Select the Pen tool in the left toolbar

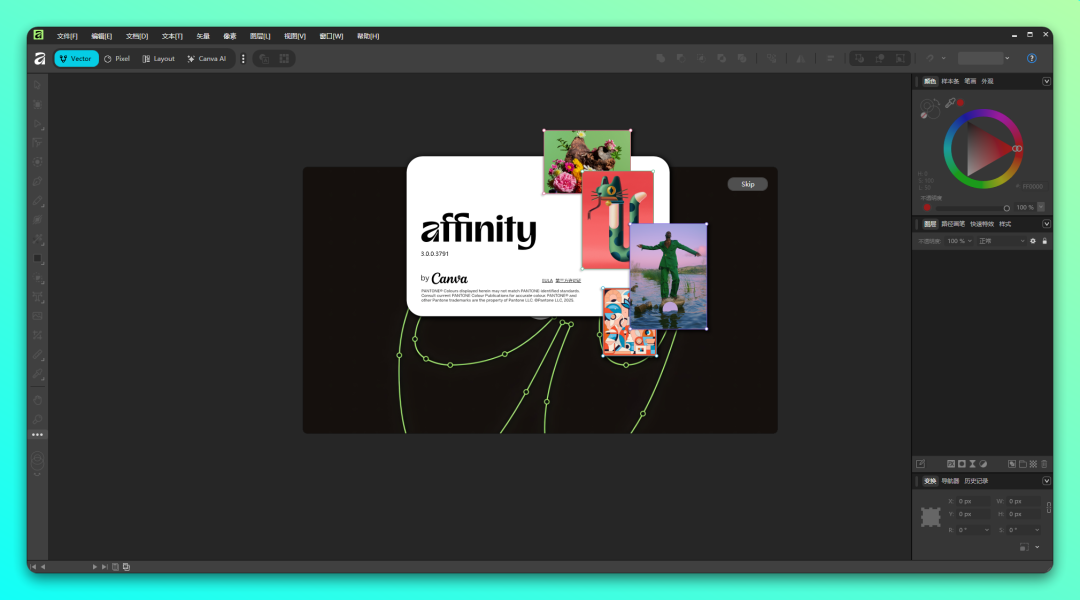37,182
